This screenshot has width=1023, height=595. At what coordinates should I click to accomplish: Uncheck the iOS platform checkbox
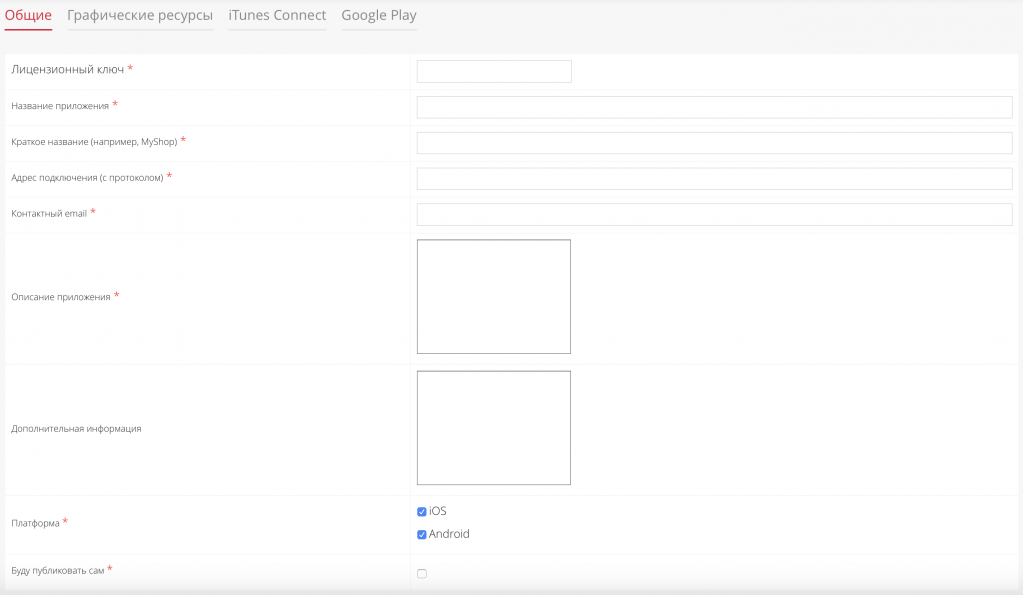tap(422, 512)
